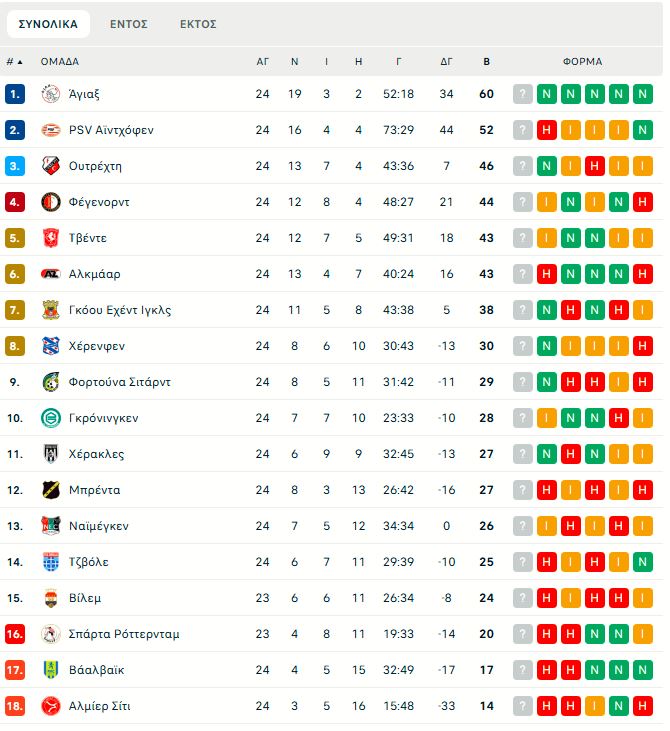This screenshot has width=670, height=731.
Task: Click the Ajax team crest icon
Action: pyautogui.click(x=51, y=94)
